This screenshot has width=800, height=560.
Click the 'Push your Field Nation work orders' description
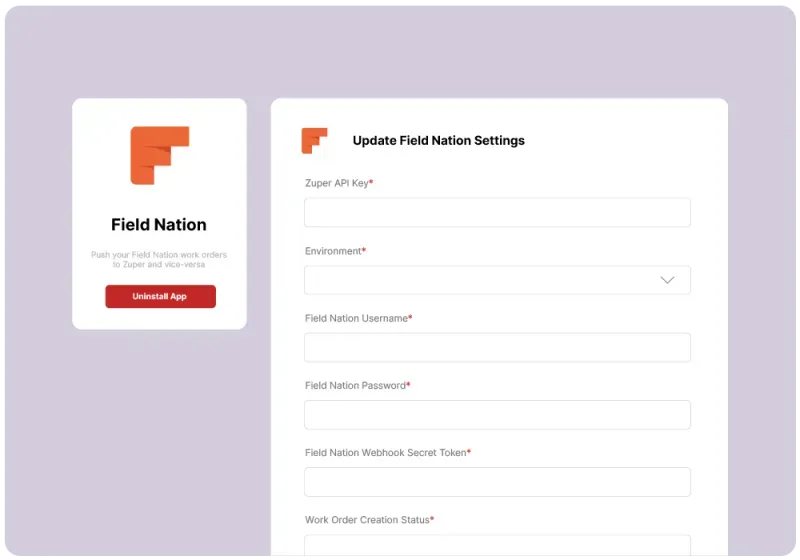(x=159, y=260)
